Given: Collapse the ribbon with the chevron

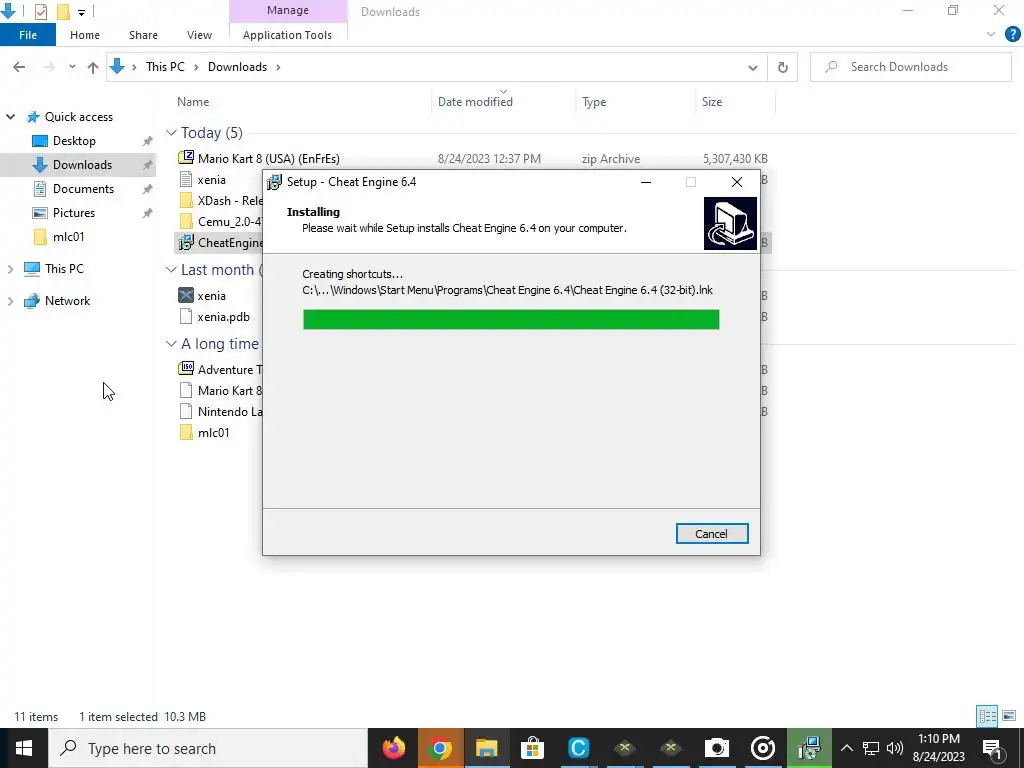Looking at the screenshot, I should [x=991, y=35].
